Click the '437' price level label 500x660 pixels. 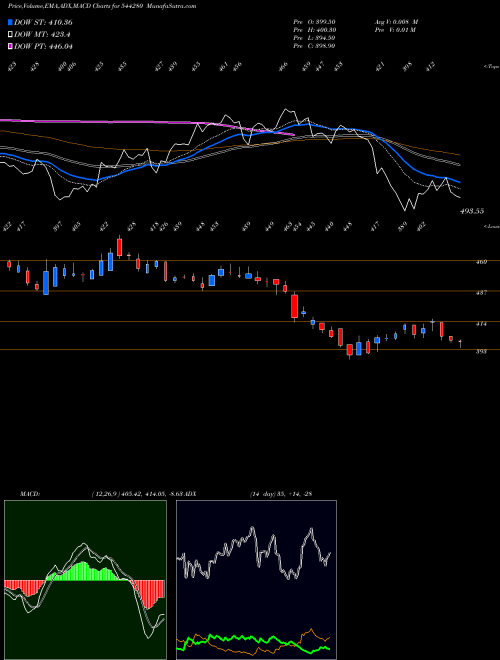[481, 293]
